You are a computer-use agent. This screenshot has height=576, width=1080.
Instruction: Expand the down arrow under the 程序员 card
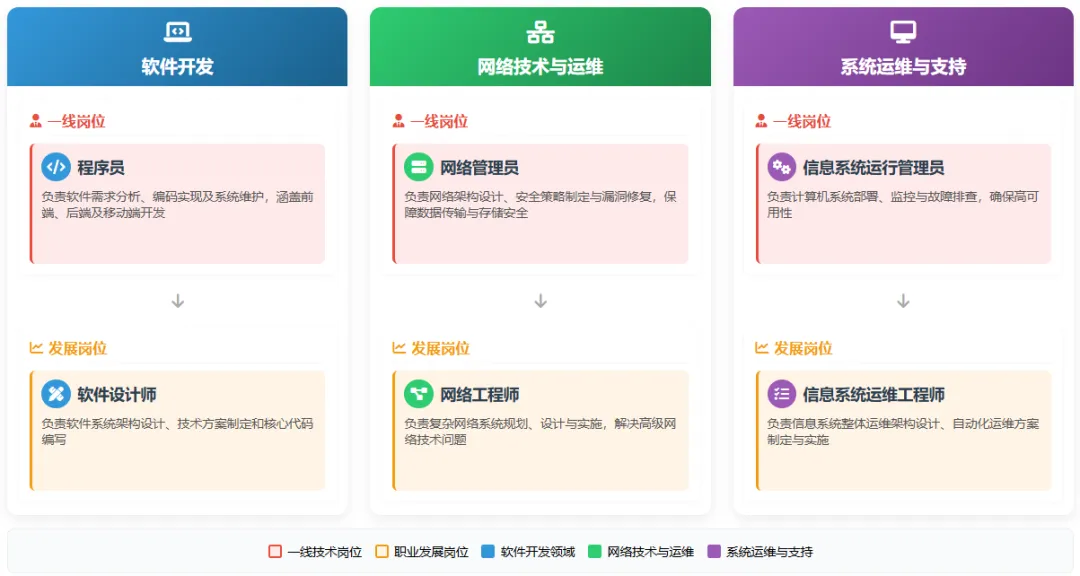click(177, 300)
